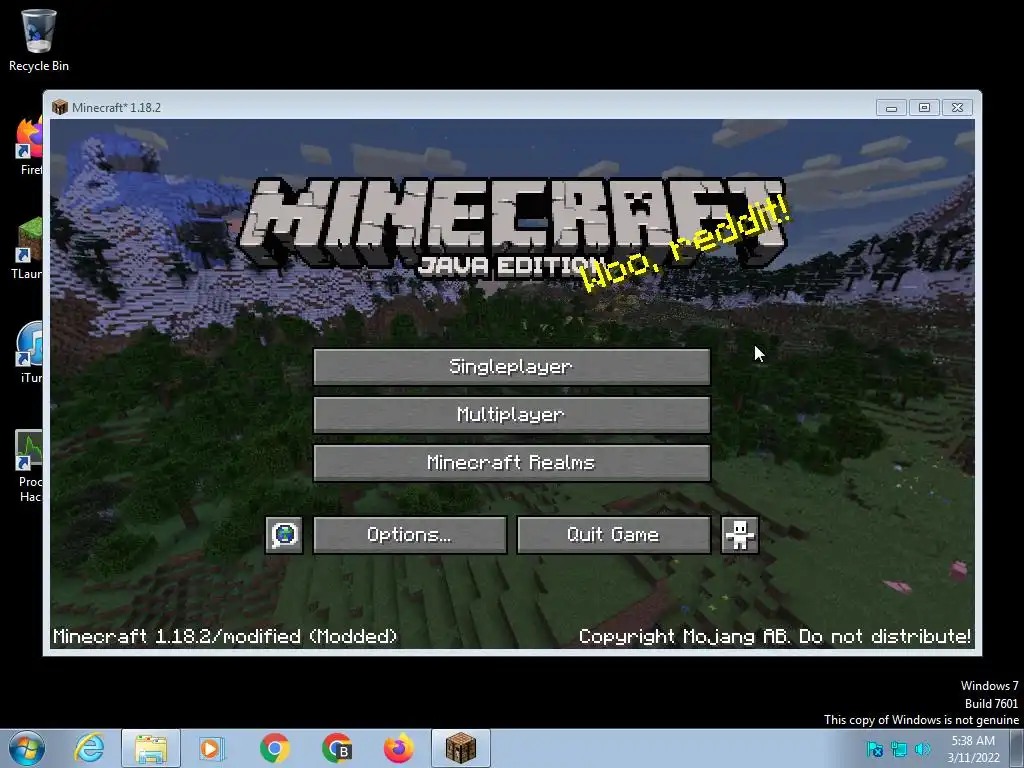The image size is (1024, 768).
Task: Open the Recycle Bin desktop icon
Action: (39, 40)
